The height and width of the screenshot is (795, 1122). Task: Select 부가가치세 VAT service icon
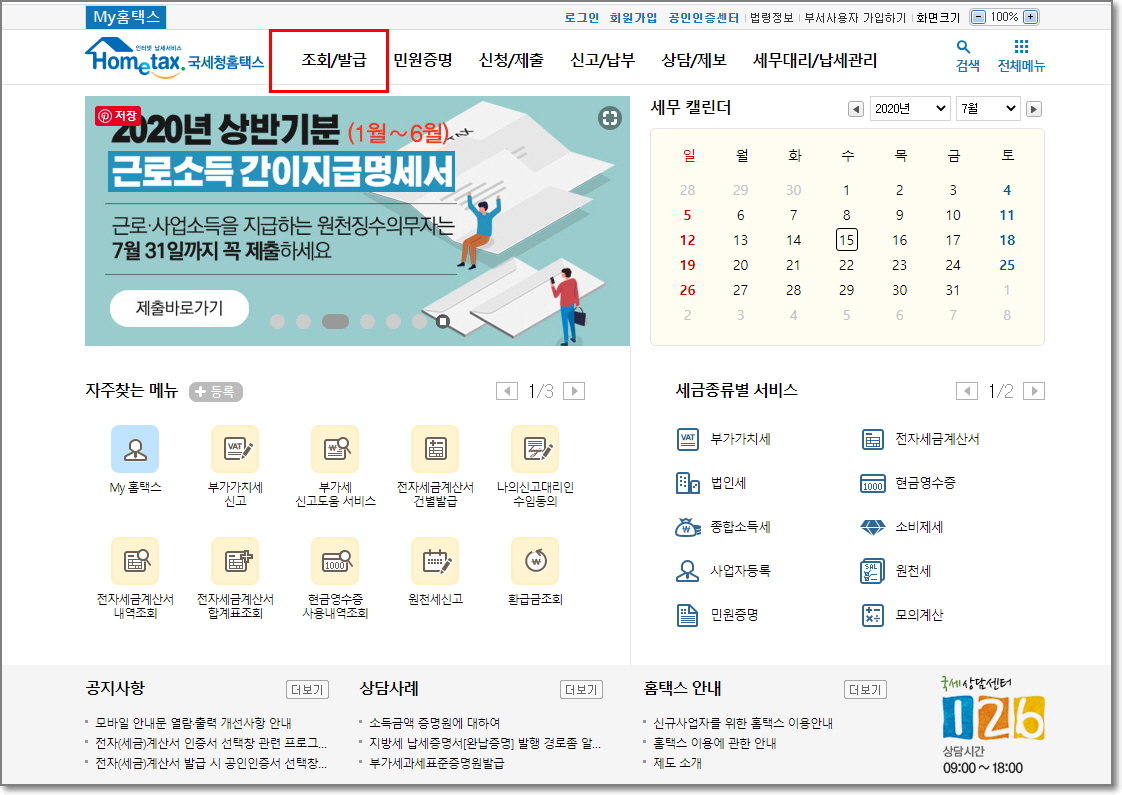pos(688,439)
